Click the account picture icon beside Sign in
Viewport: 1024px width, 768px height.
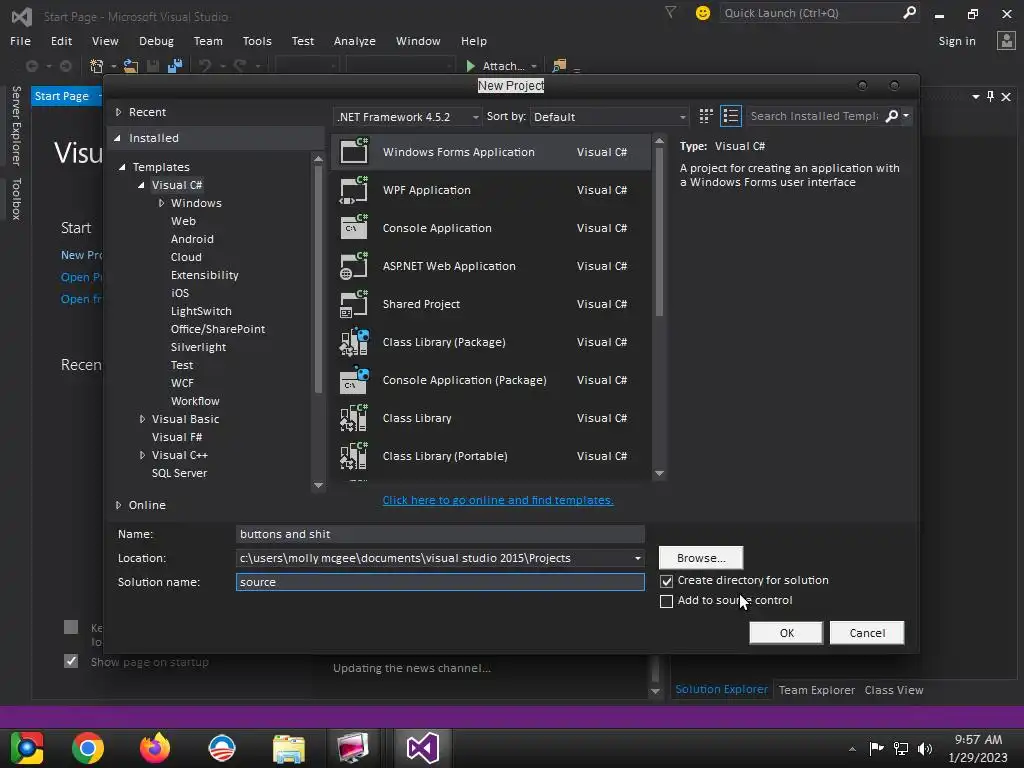[1006, 40]
